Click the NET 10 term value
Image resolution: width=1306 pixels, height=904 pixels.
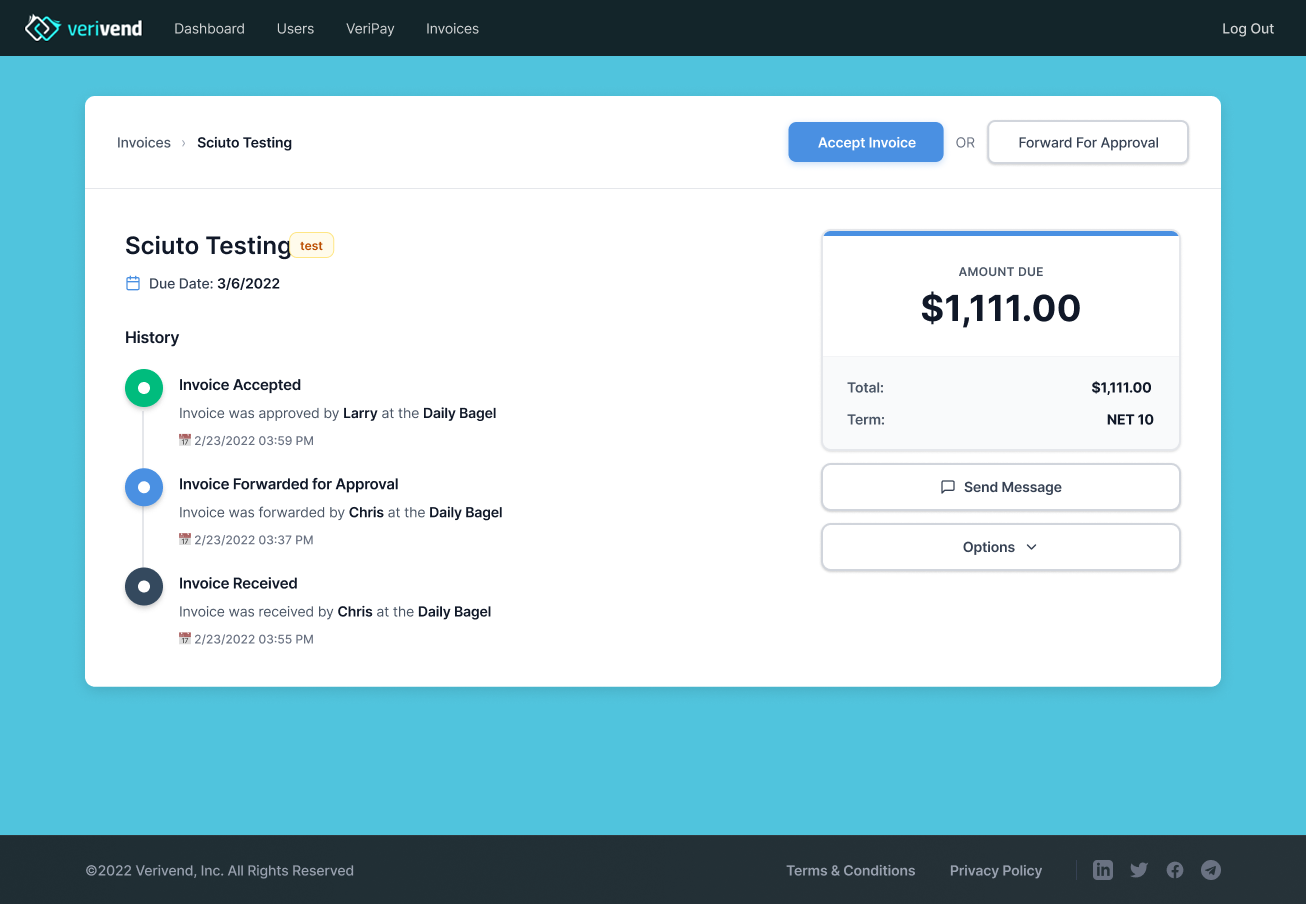(1130, 419)
